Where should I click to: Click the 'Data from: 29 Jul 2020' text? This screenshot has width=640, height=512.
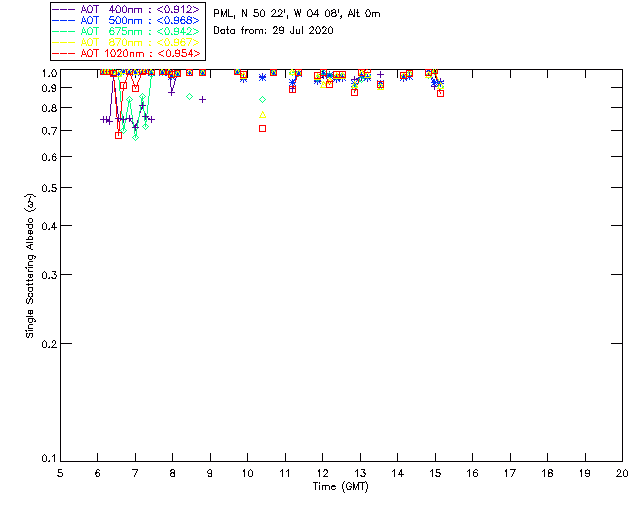(x=273, y=31)
